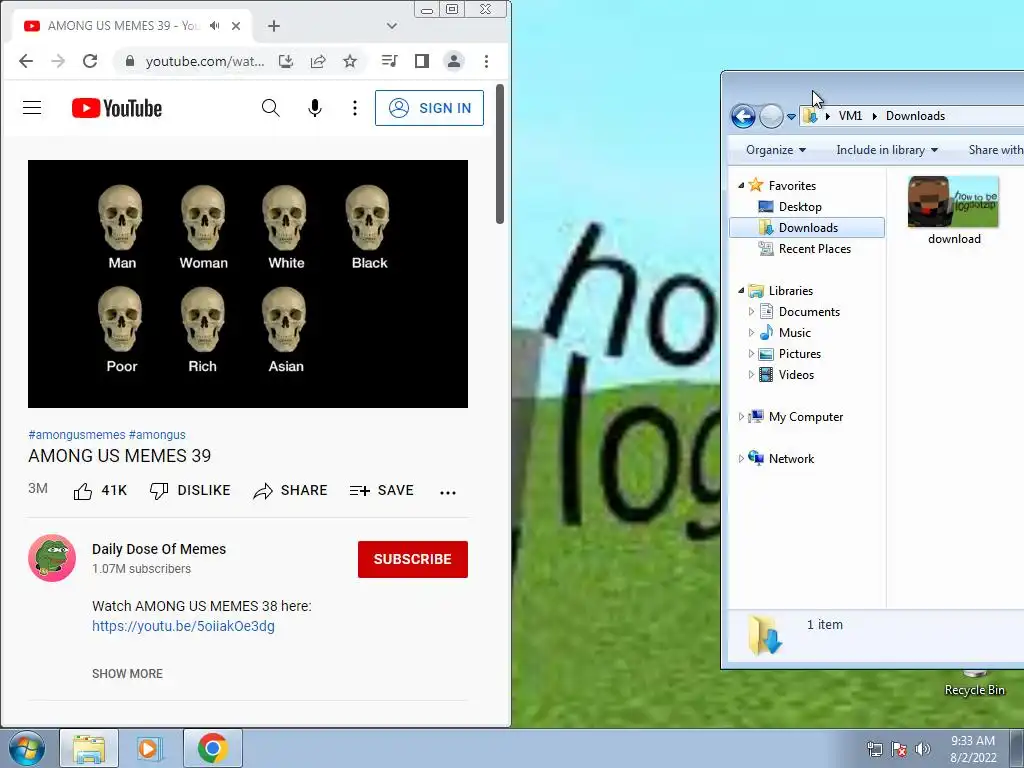
Task: Click Chrome's forward navigation arrow
Action: click(x=58, y=61)
